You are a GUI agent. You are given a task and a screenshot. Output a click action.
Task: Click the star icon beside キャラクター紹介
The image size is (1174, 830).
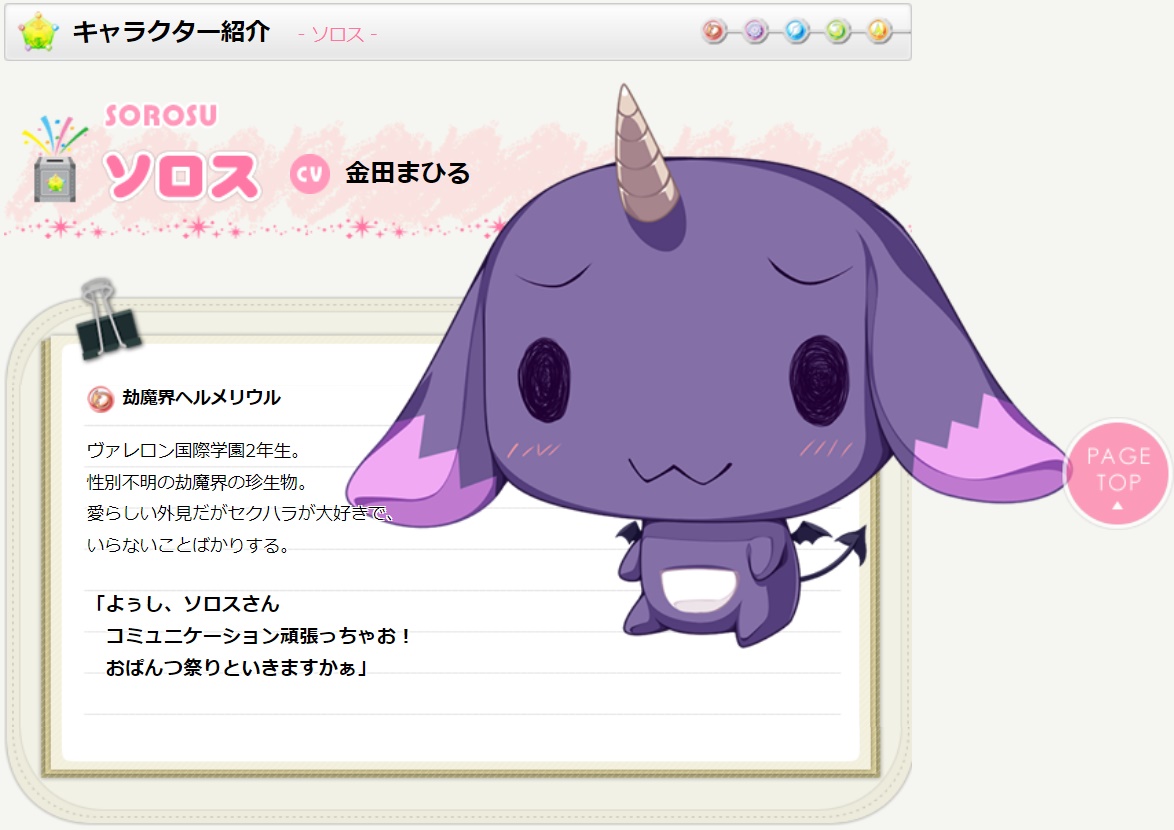[38, 32]
